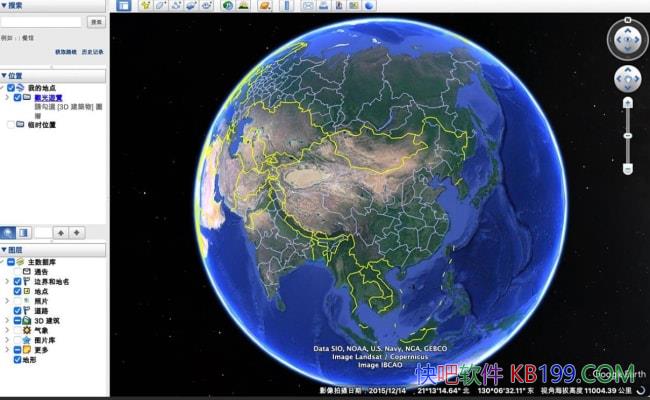
Task: Open the 历史记录 (History) link
Action: pyautogui.click(x=92, y=51)
